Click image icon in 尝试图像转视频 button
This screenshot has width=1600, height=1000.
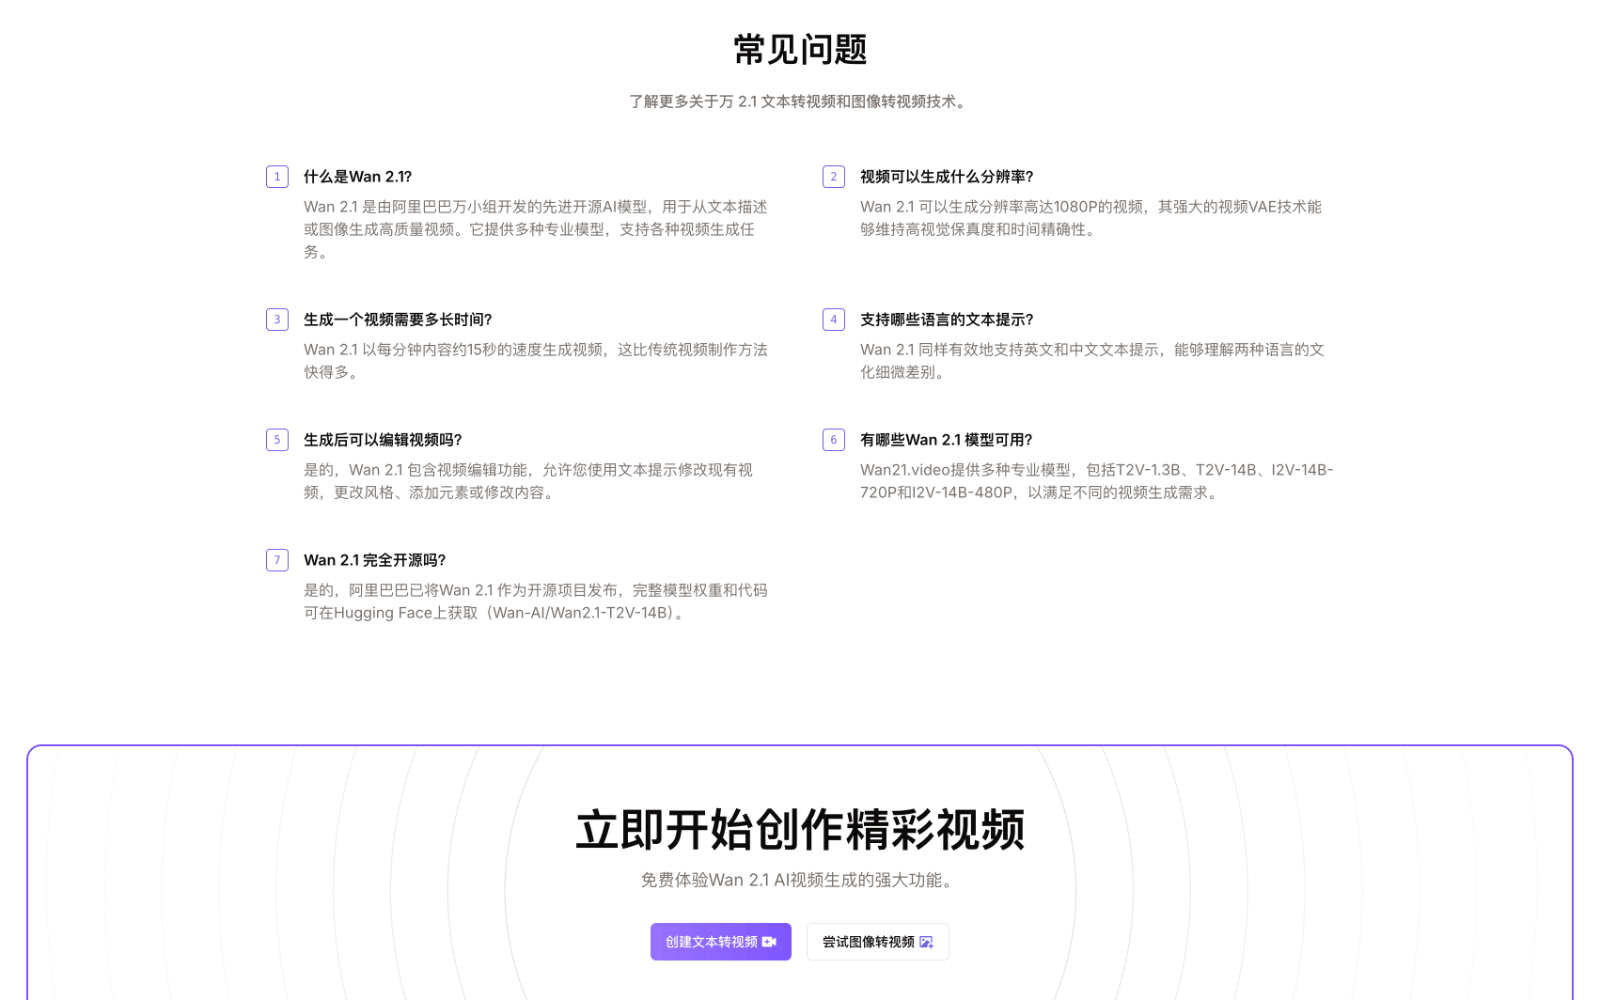click(x=926, y=942)
